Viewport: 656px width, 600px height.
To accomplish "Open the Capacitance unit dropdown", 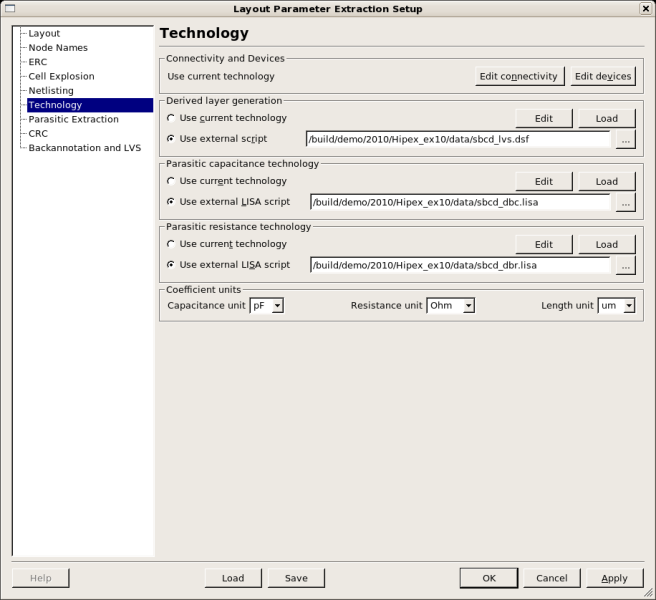I will click(x=267, y=306).
